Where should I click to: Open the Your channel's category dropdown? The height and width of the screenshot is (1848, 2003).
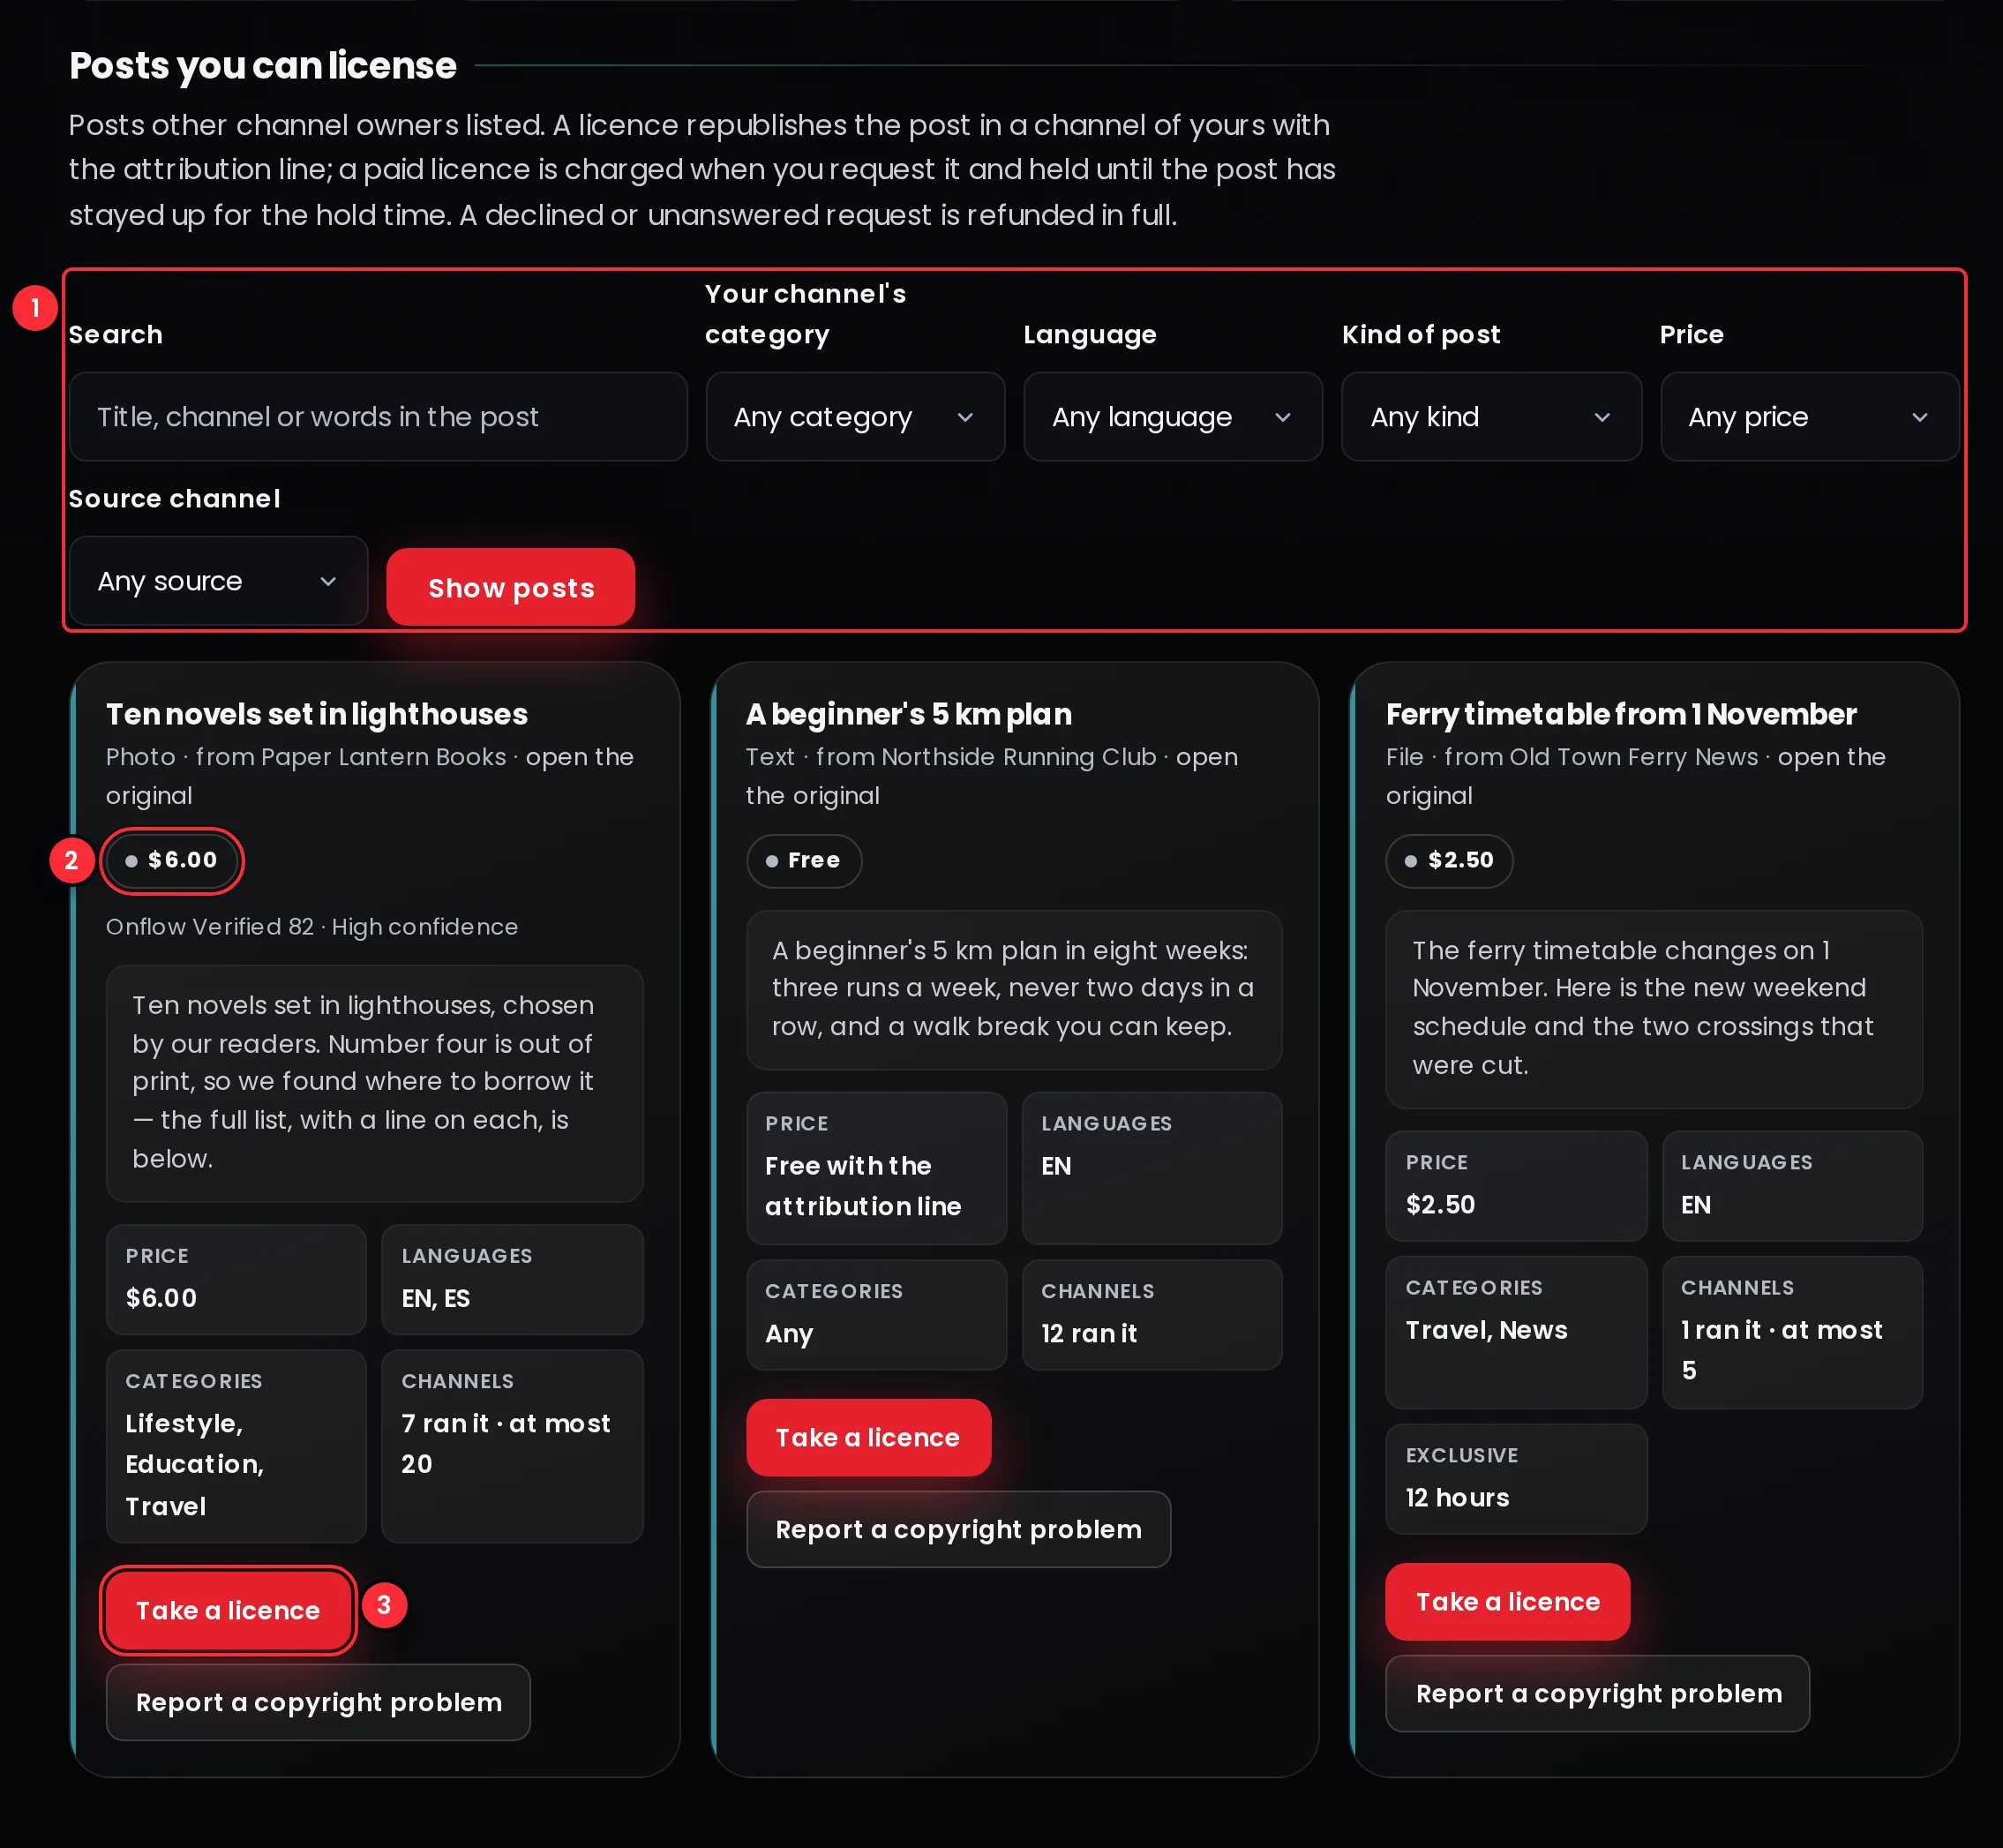pyautogui.click(x=855, y=417)
